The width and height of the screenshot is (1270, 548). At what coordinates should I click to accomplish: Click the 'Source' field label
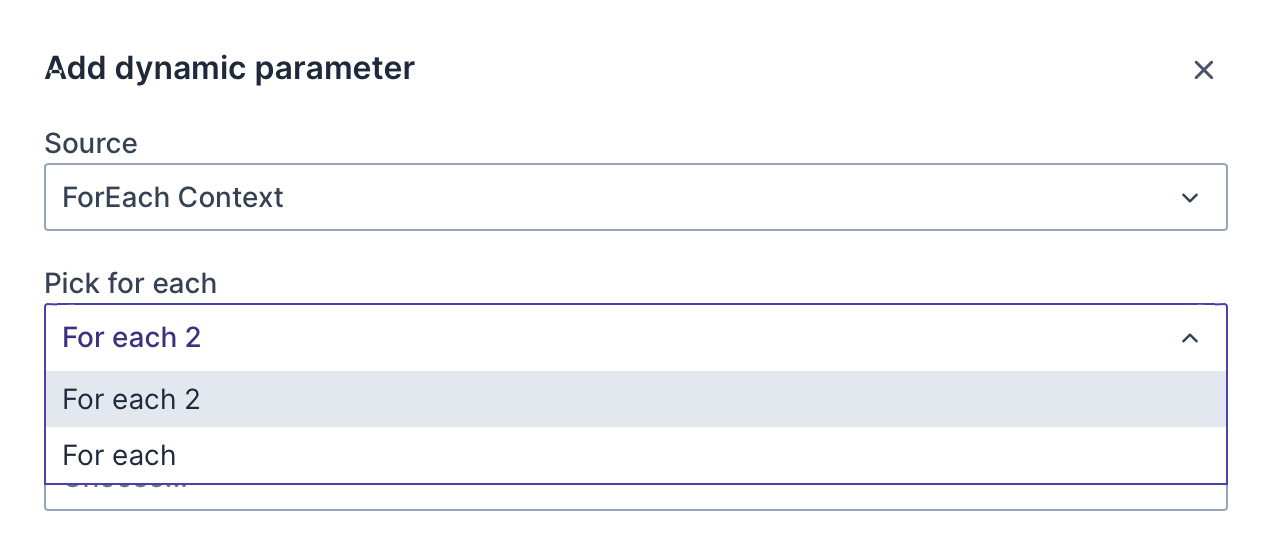[91, 144]
